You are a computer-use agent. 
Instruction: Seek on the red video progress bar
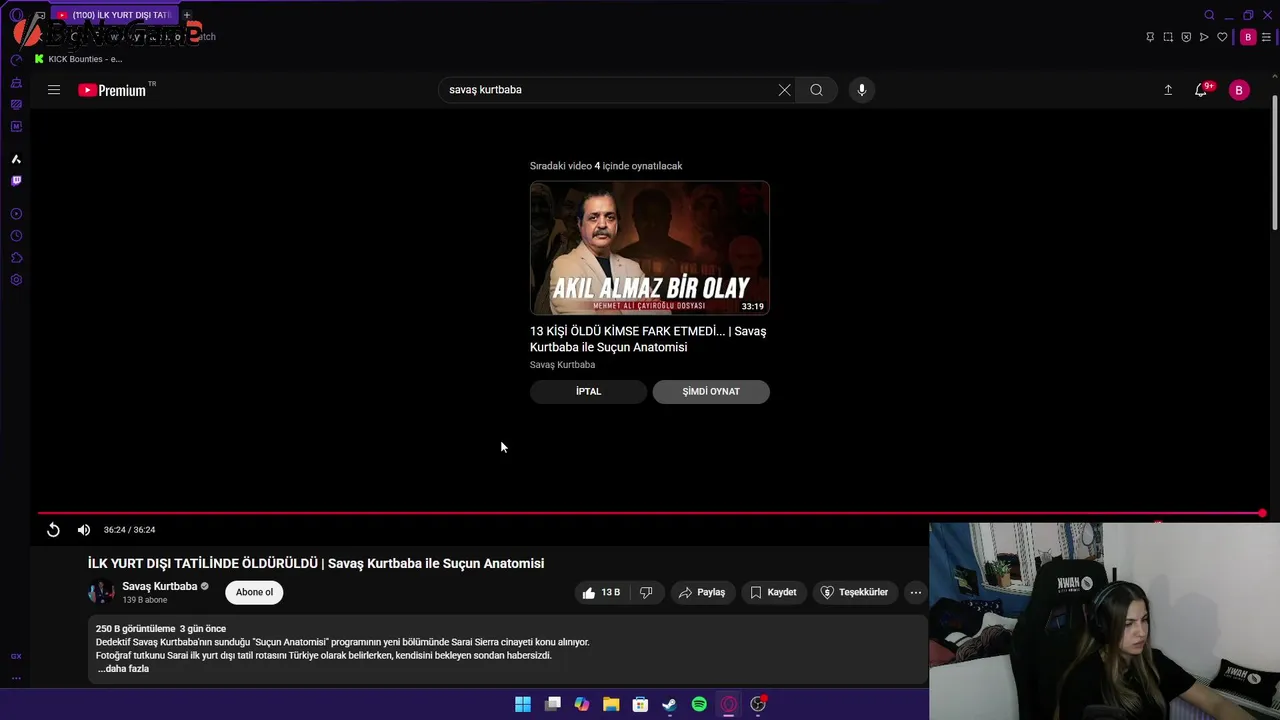(650, 513)
